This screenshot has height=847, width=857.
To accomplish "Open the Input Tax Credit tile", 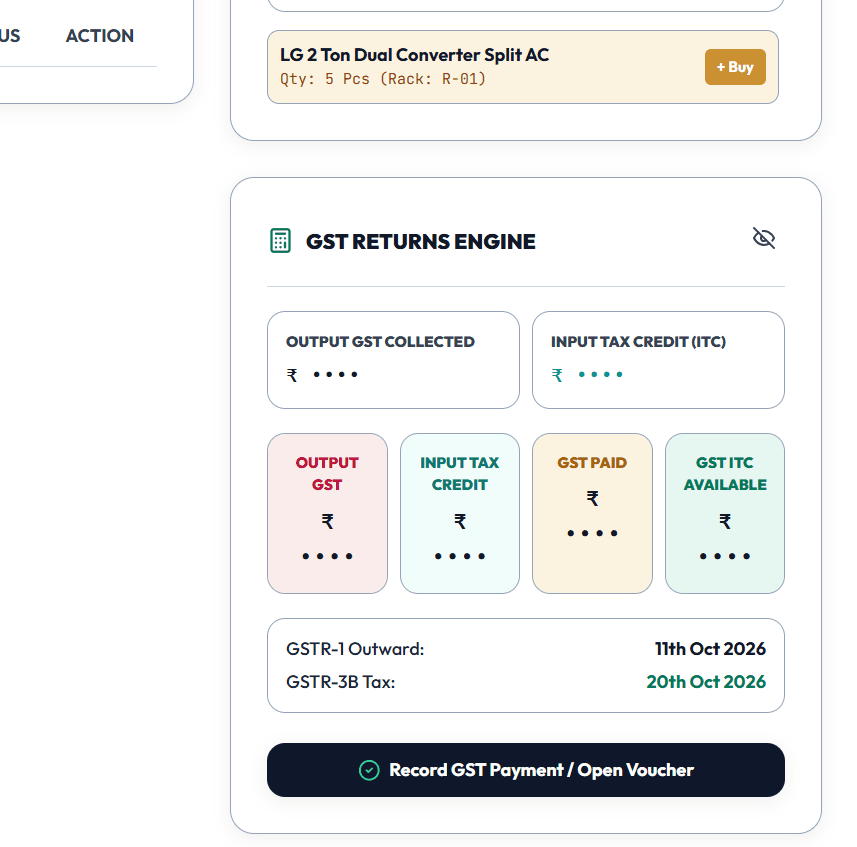I will point(460,513).
